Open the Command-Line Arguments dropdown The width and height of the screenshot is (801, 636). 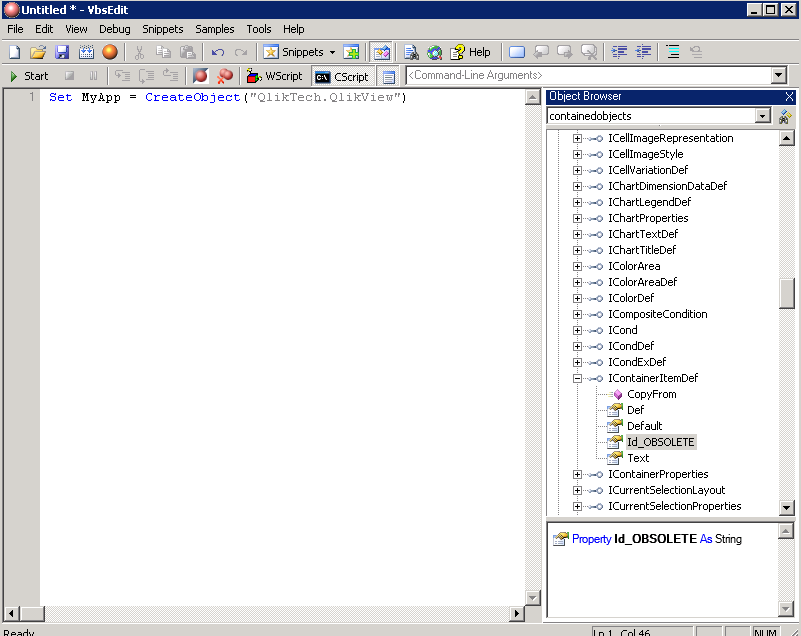pyautogui.click(x=778, y=76)
